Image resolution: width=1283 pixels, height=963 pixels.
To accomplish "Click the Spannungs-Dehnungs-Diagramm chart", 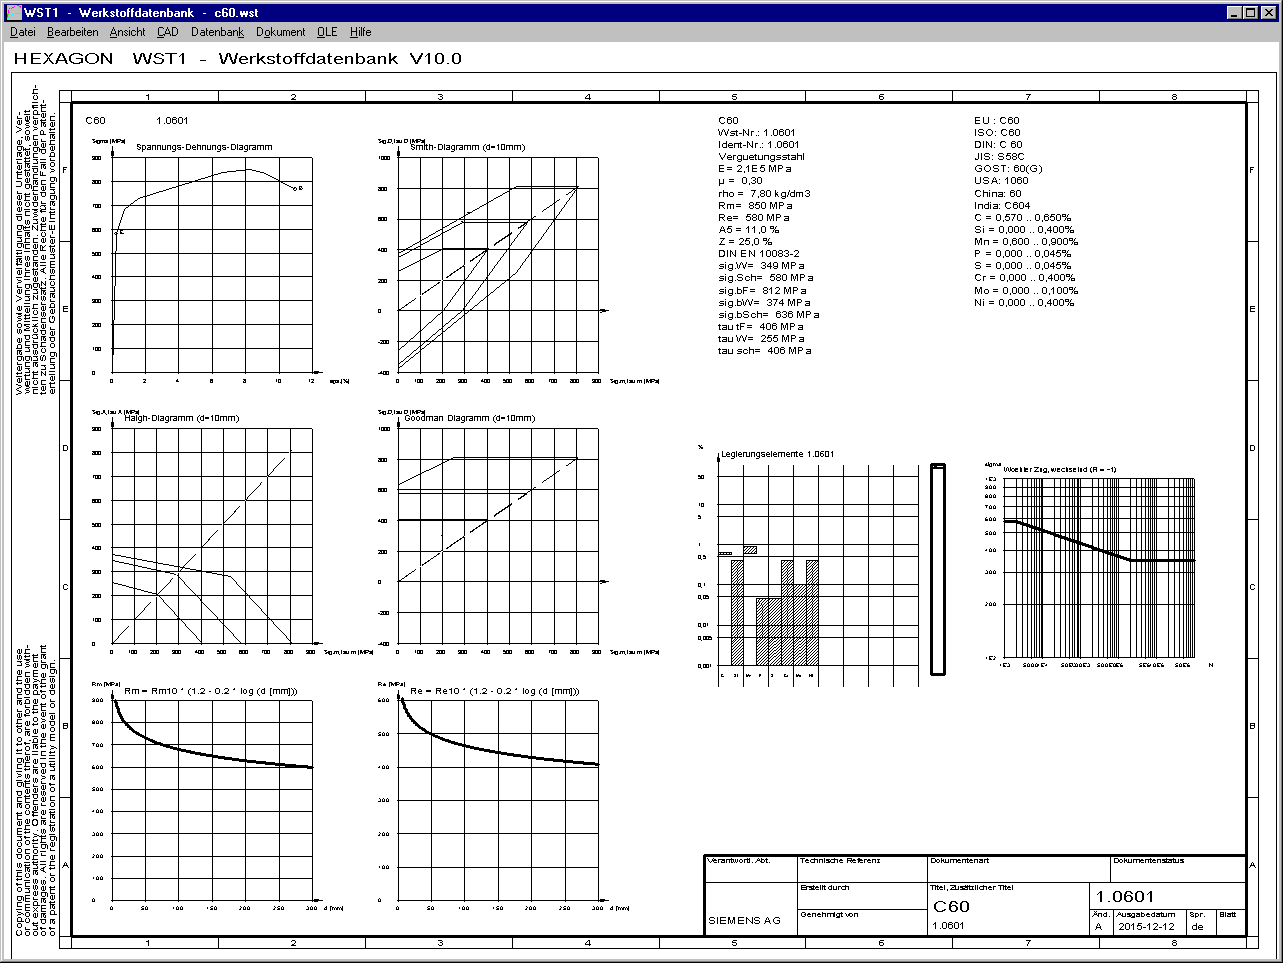I will point(212,265).
